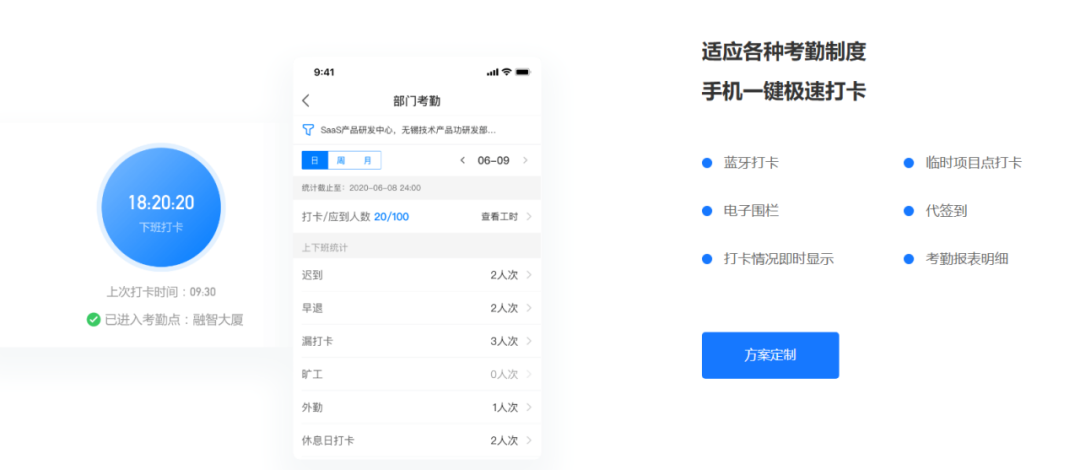This screenshot has height=470, width=1080.
Task: Click the green check icon beside 已进入考勤点
Action: [x=93, y=320]
